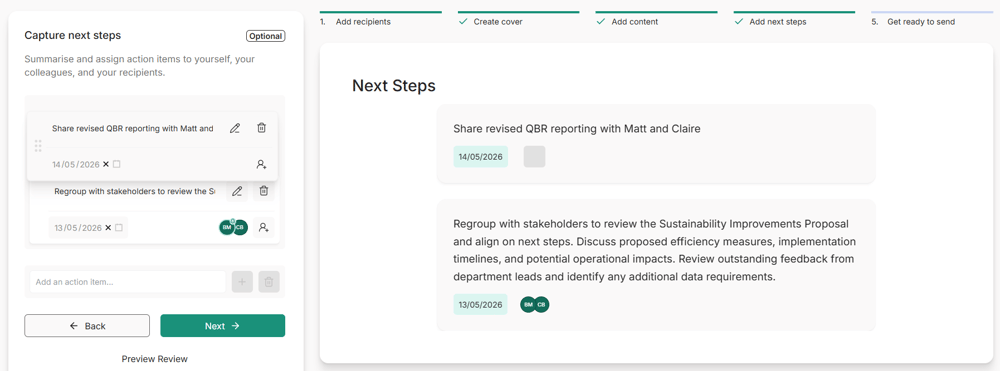The image size is (1000, 371).
Task: Click the BM avatar in the left panel
Action: [x=226, y=228]
